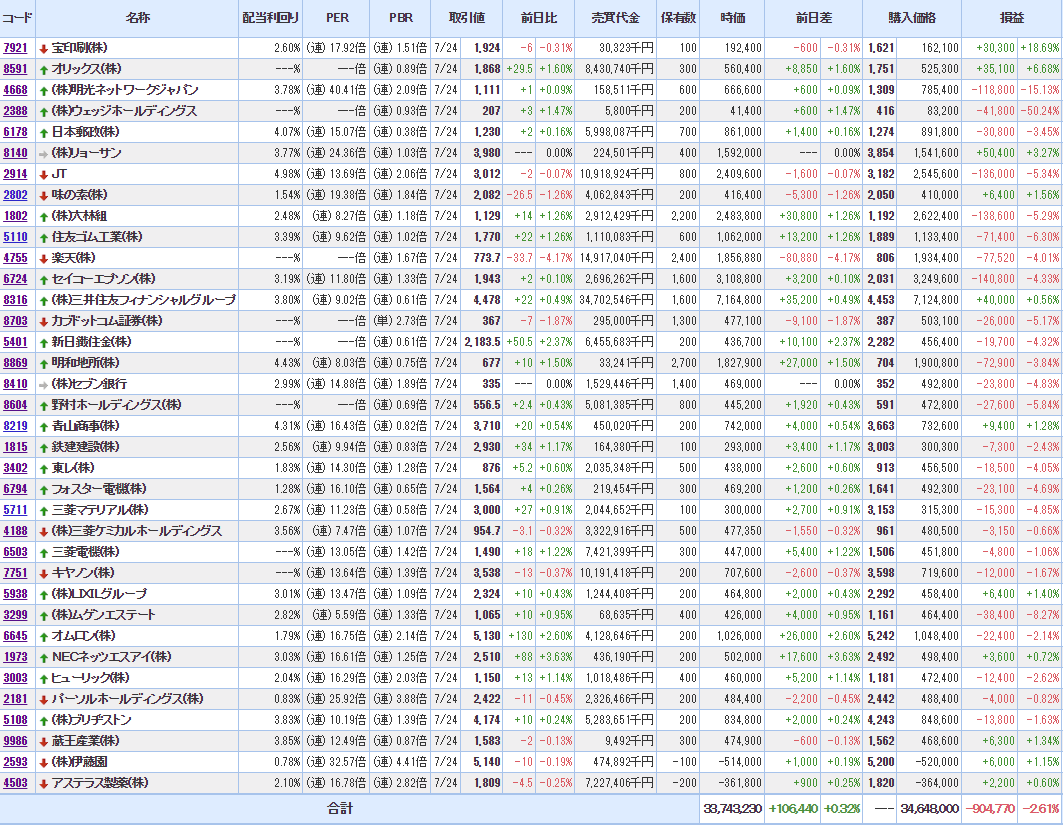Click the PER column header

336,19
